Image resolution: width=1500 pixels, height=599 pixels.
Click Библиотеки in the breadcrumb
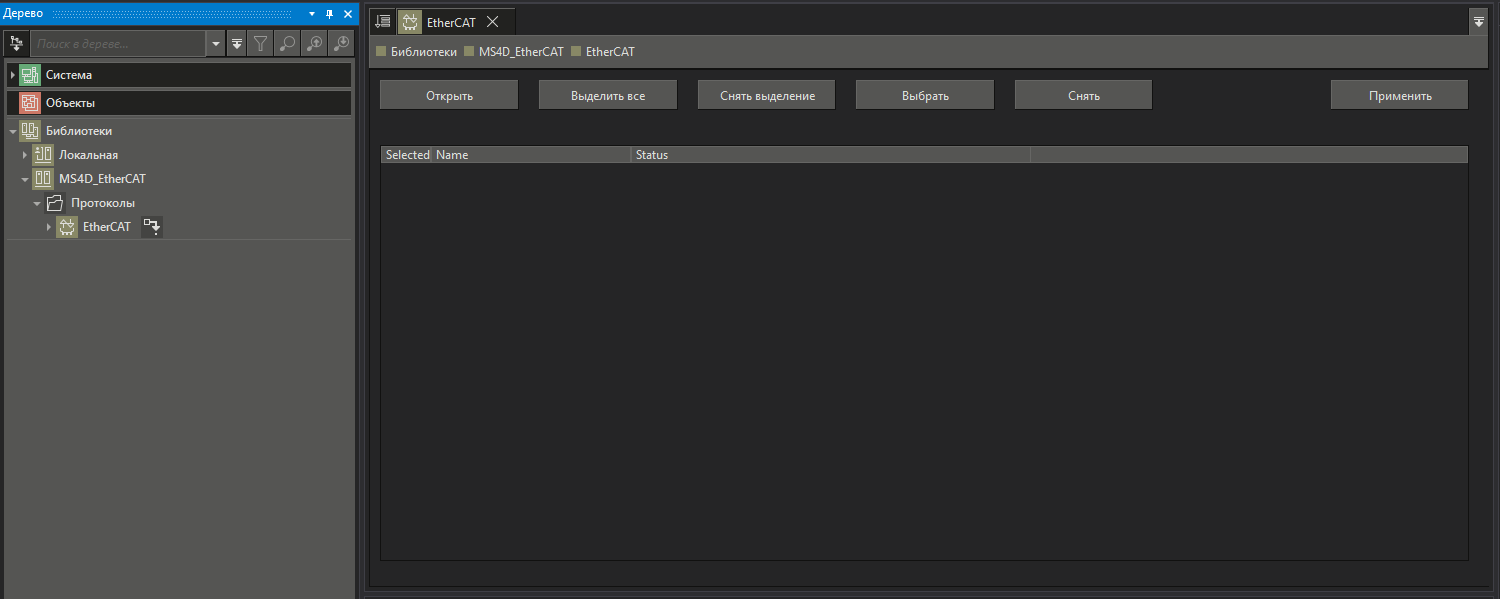pos(424,51)
